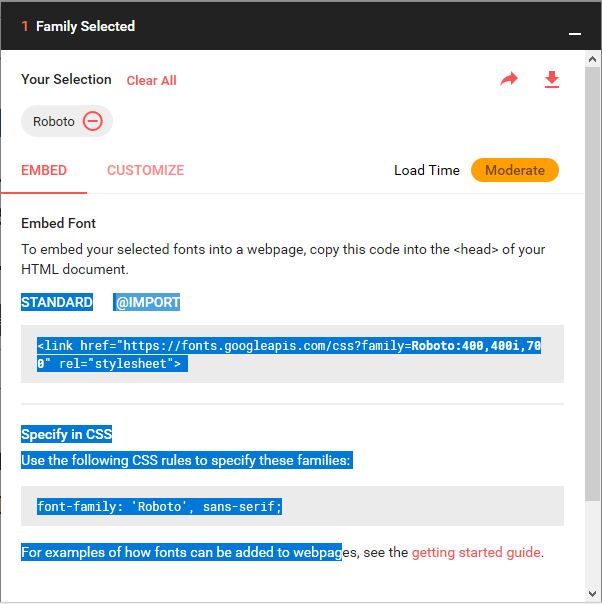This screenshot has height=604, width=602.
Task: Click the Moderate load time badge
Action: pos(515,170)
